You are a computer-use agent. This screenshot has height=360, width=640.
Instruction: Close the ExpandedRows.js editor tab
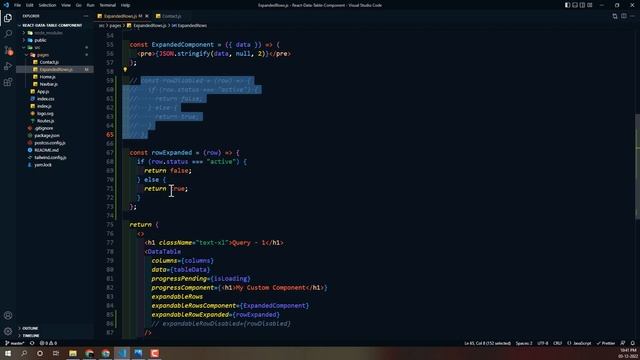147,16
